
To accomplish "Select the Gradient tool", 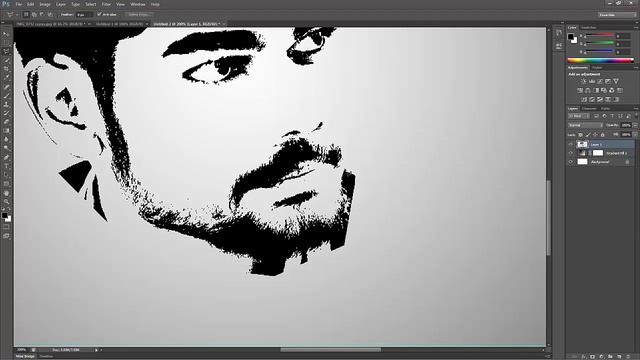I will (6, 131).
